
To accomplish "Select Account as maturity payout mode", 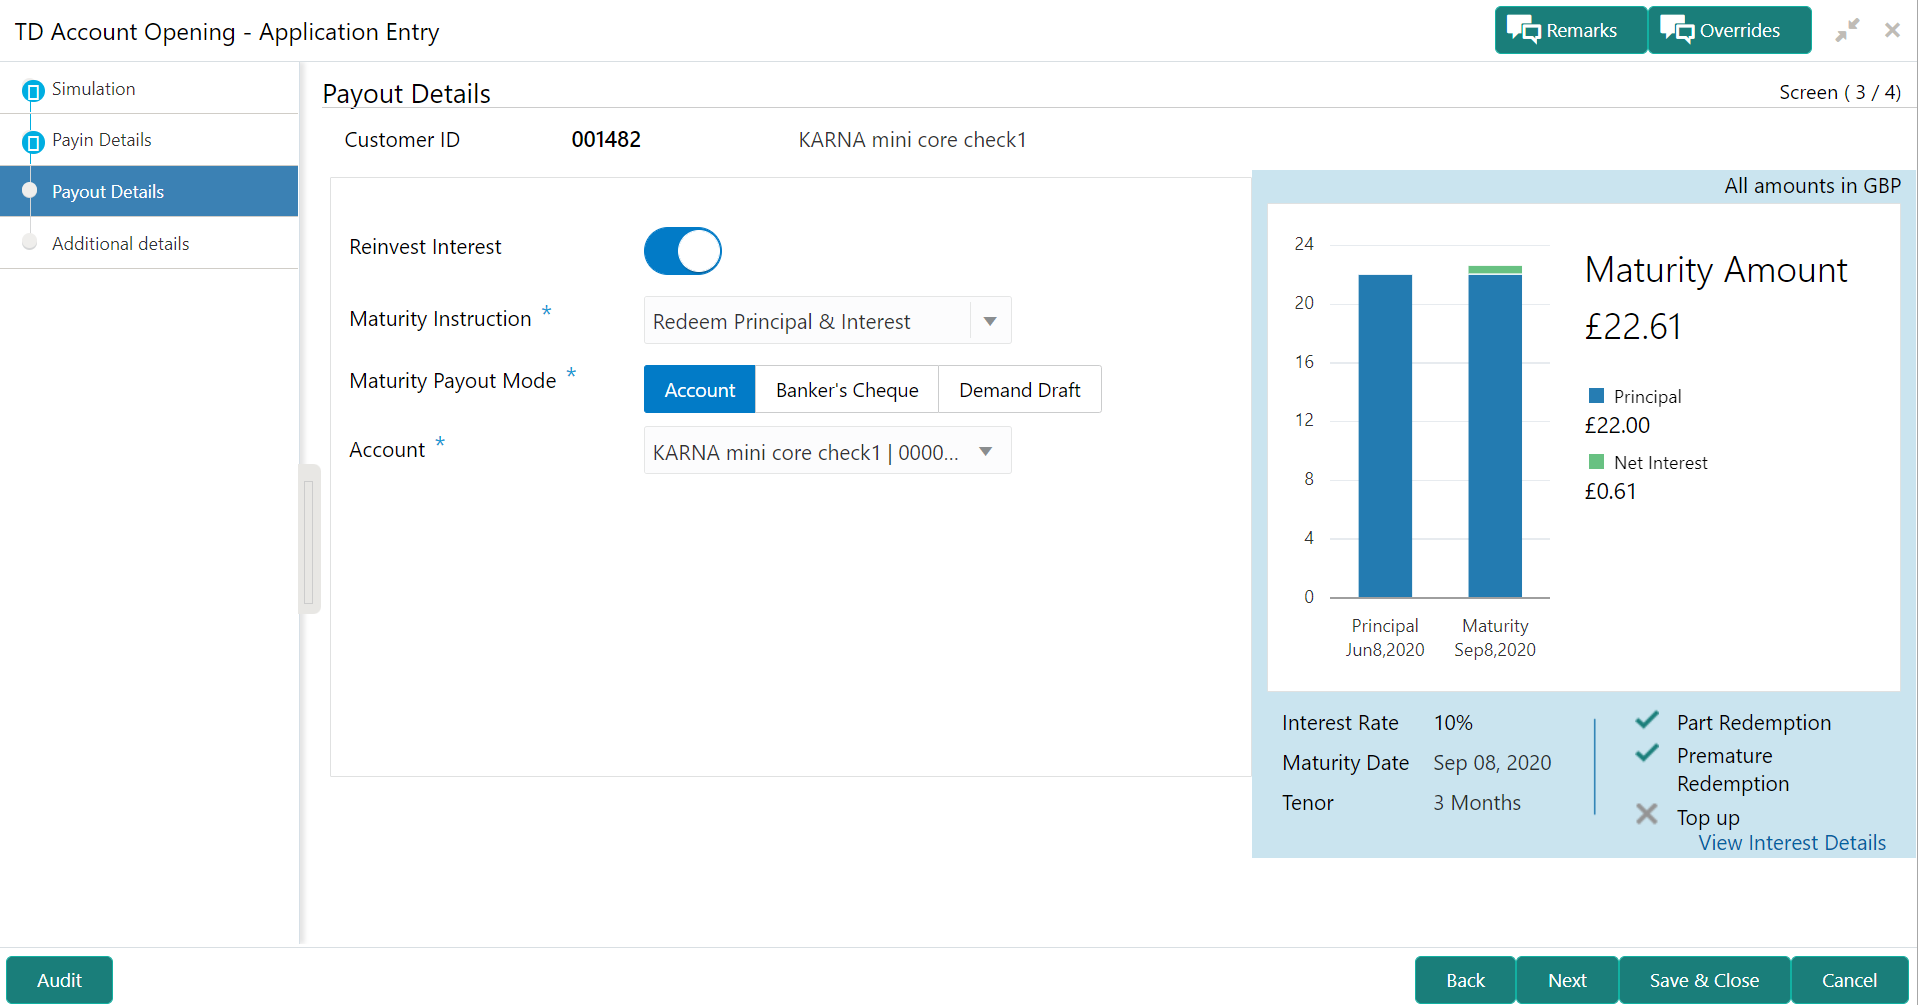I will tap(699, 390).
